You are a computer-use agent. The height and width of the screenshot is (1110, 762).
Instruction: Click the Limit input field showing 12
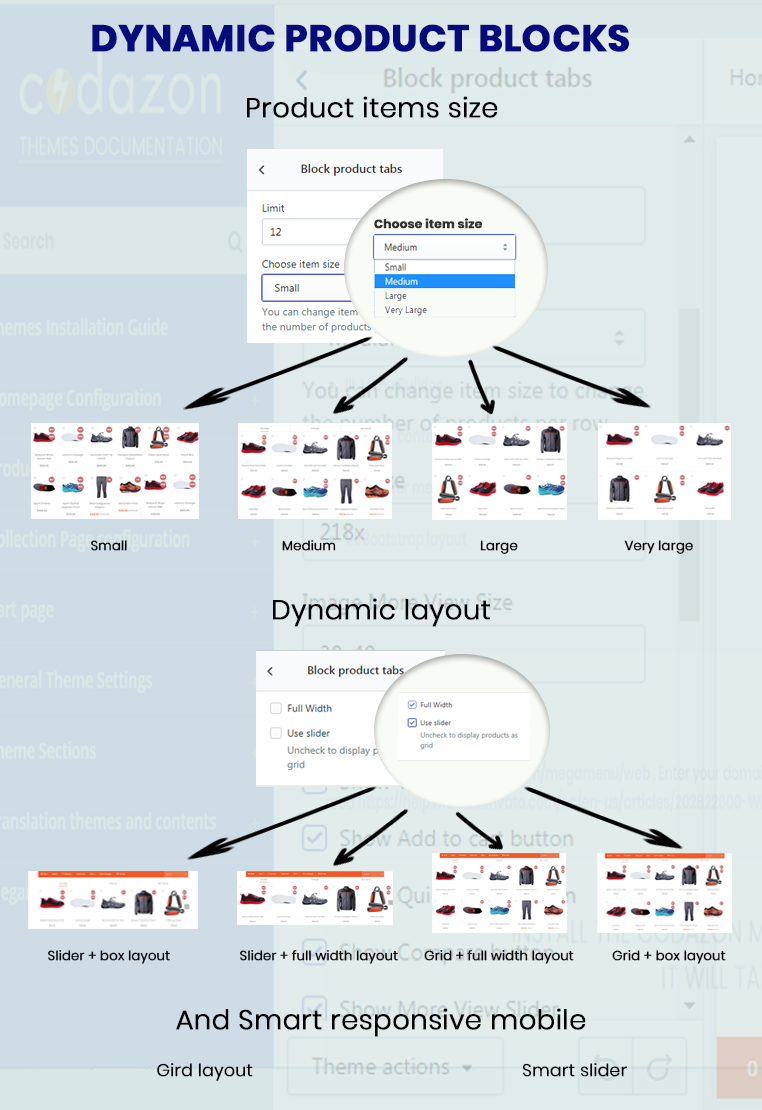coord(312,232)
